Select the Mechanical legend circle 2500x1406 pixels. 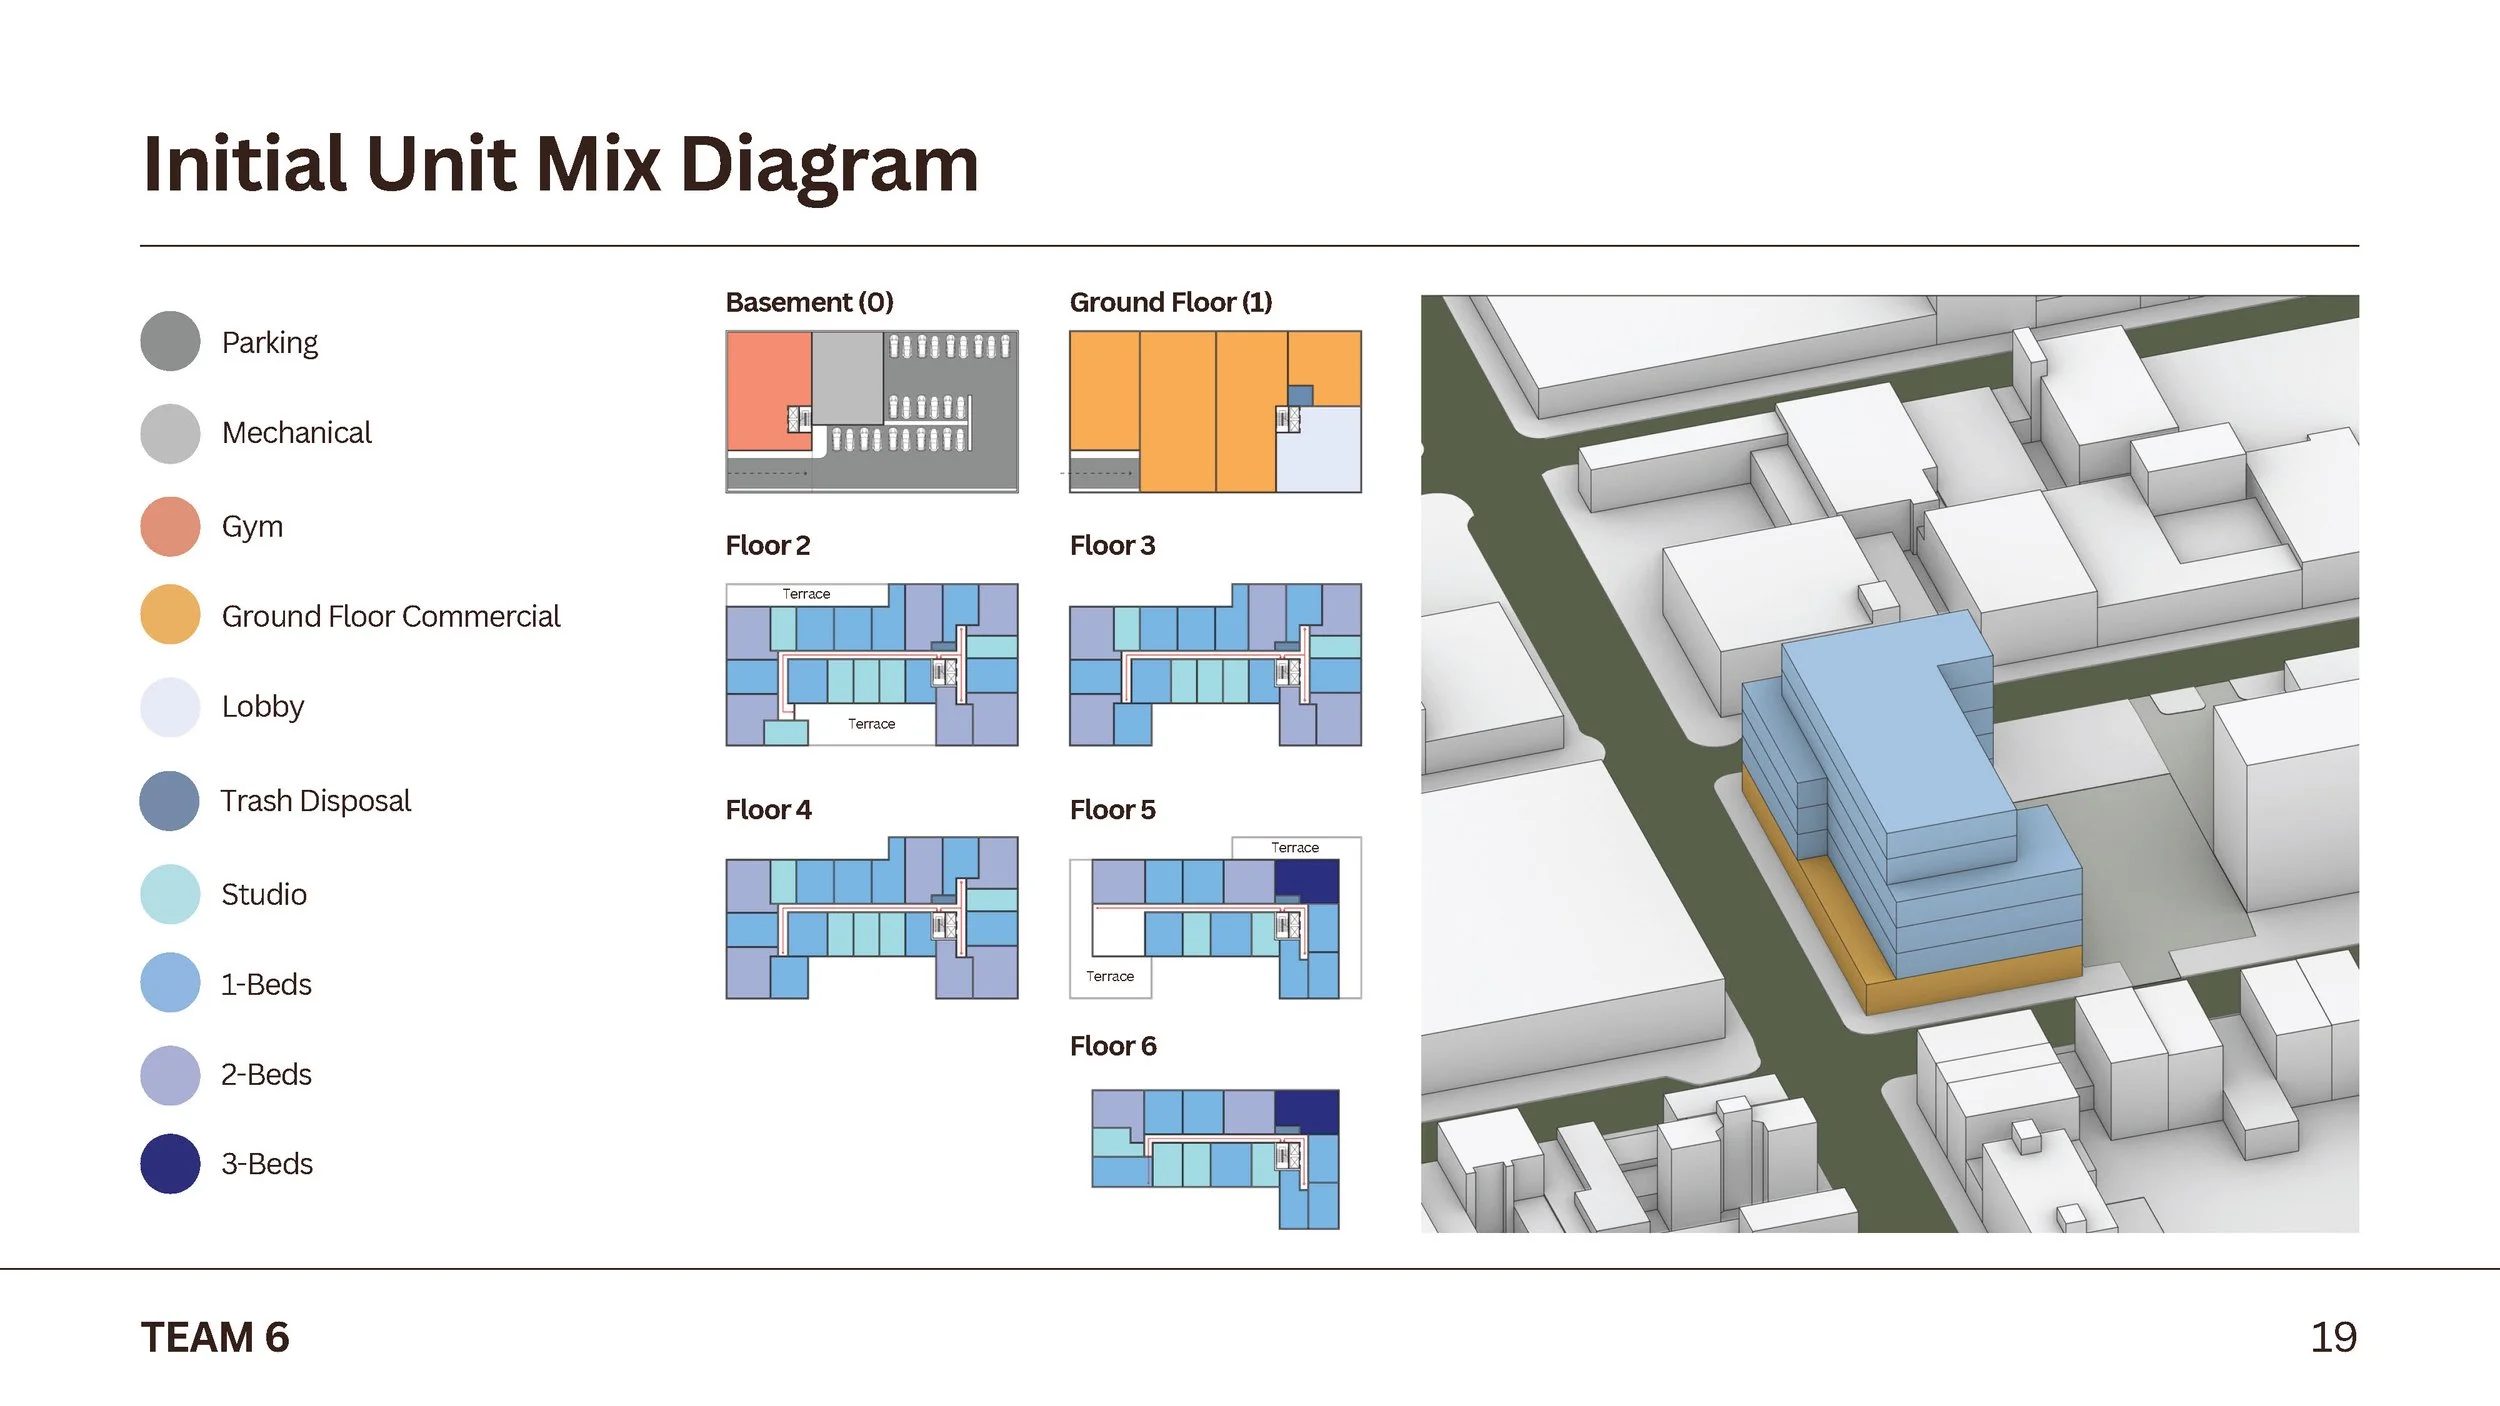point(170,433)
